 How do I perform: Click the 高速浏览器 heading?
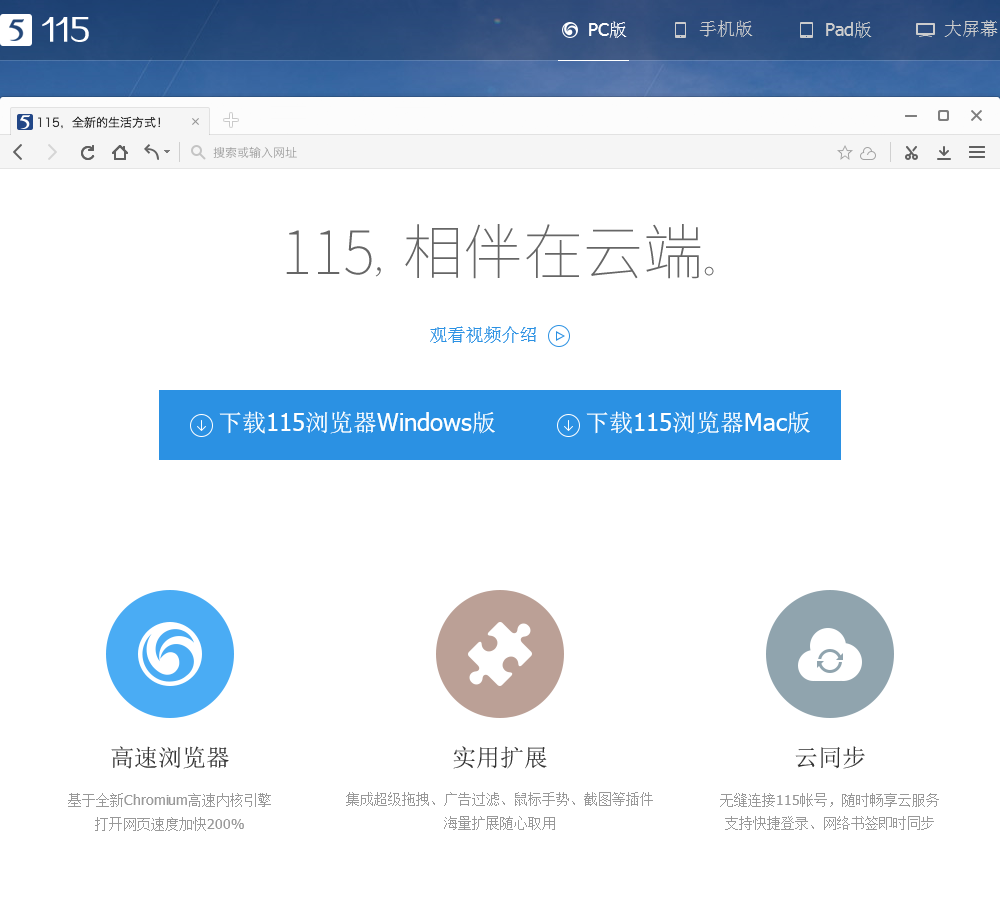click(170, 758)
